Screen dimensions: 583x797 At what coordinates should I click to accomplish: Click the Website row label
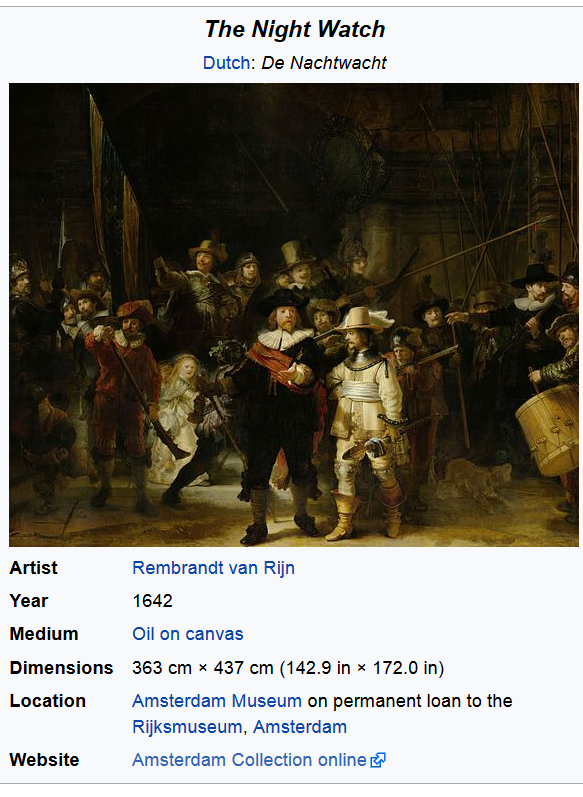(x=45, y=760)
